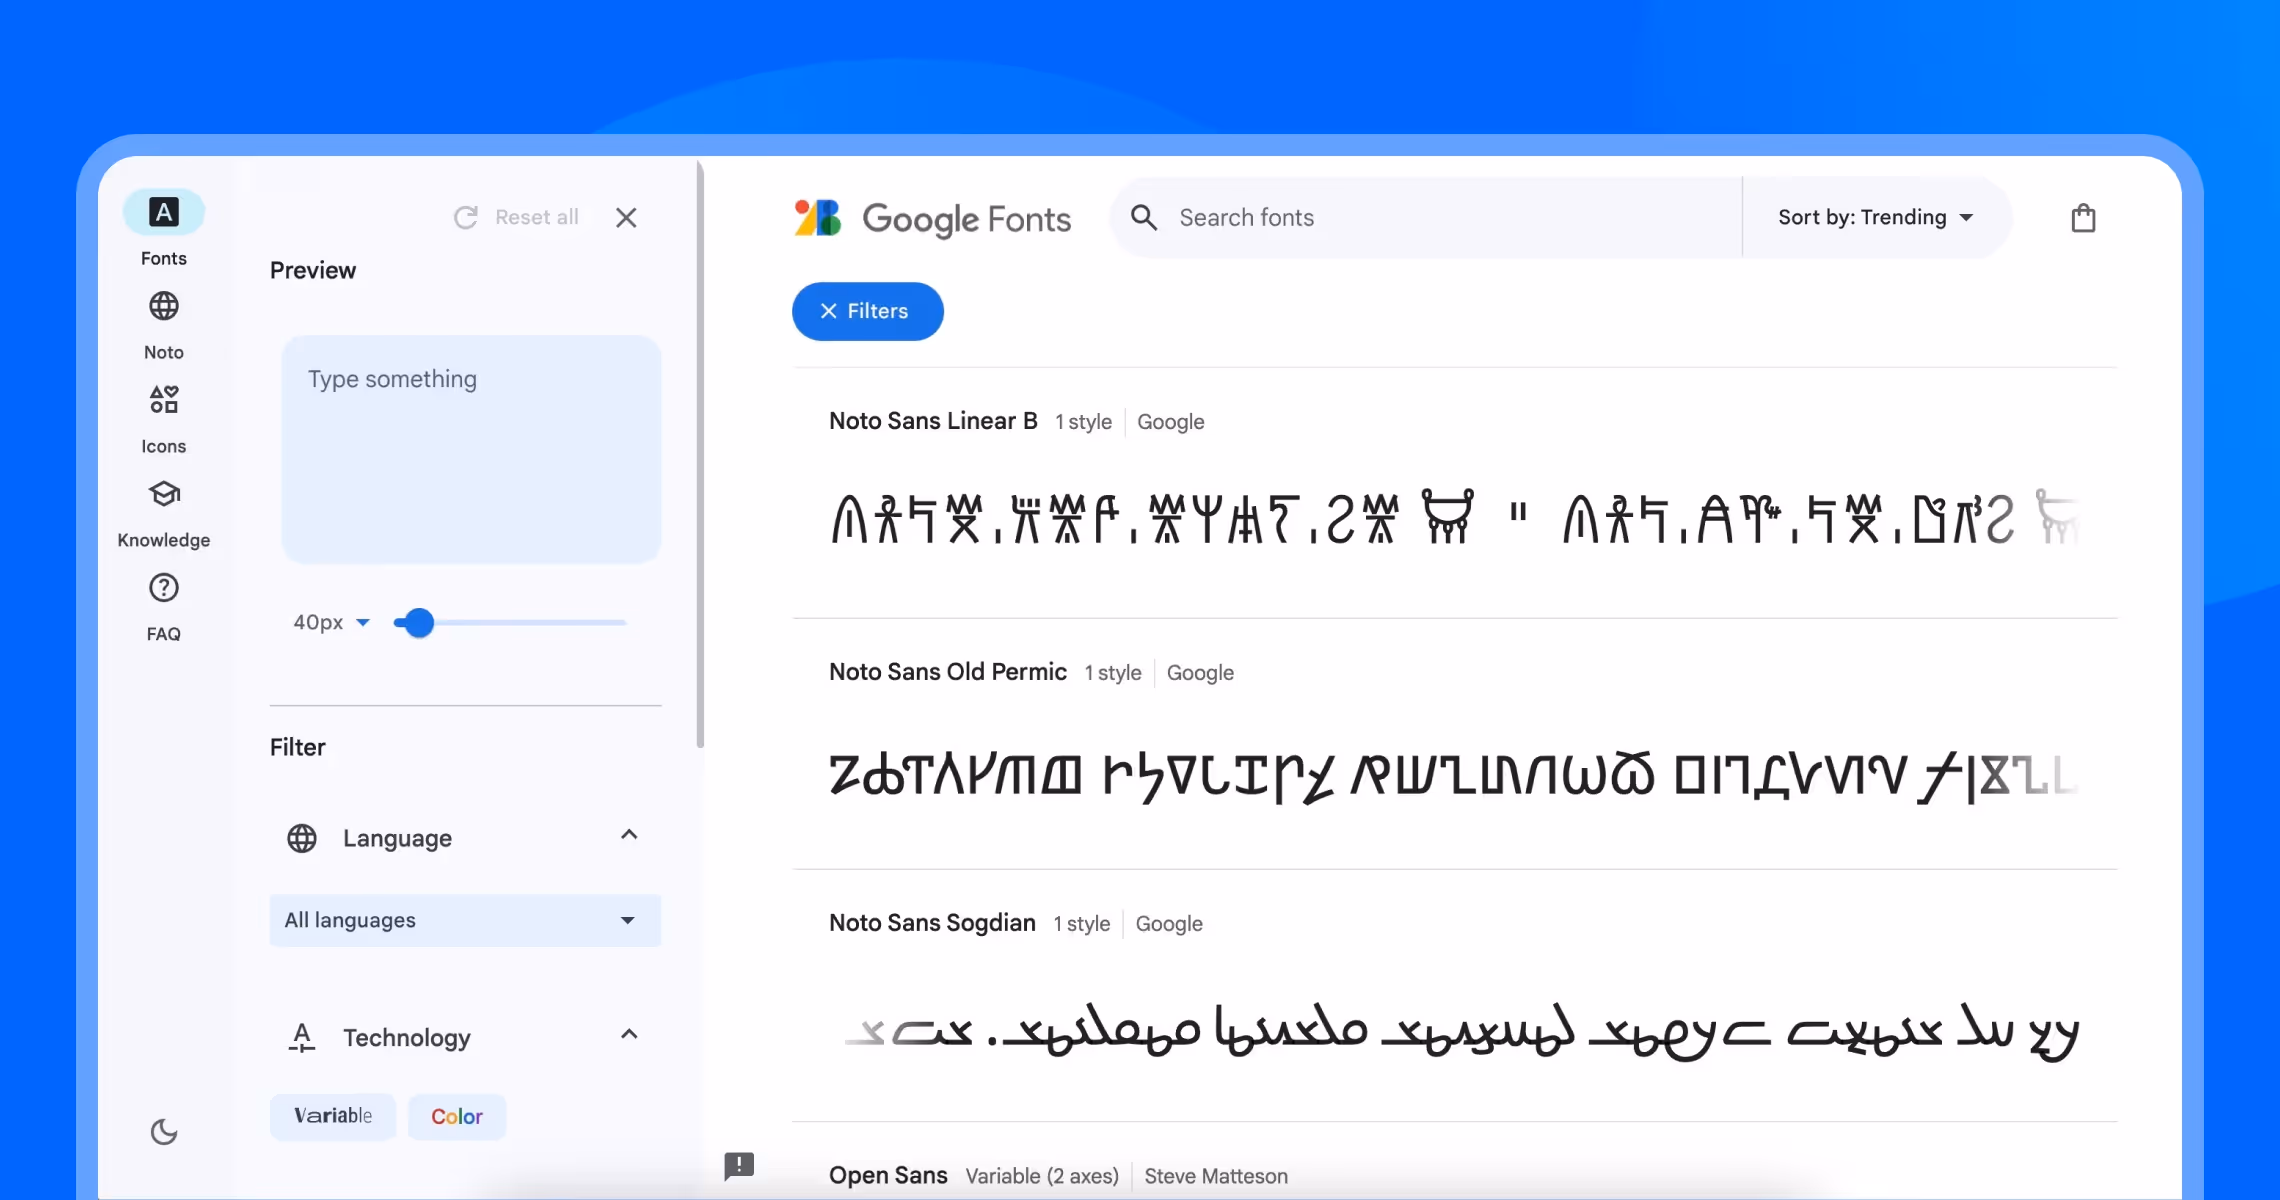Open the Sort by Trending dropdown
2280x1200 pixels.
pos(1874,217)
